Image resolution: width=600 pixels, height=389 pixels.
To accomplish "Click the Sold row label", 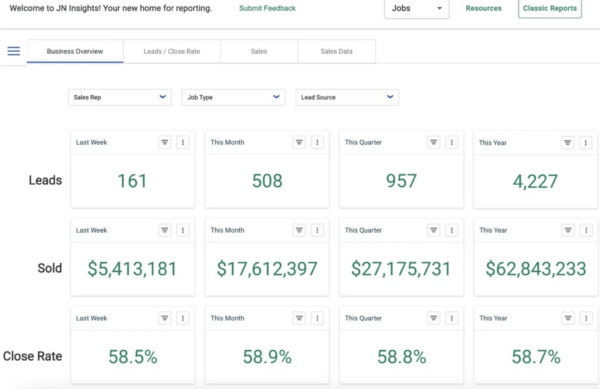I will tap(50, 268).
